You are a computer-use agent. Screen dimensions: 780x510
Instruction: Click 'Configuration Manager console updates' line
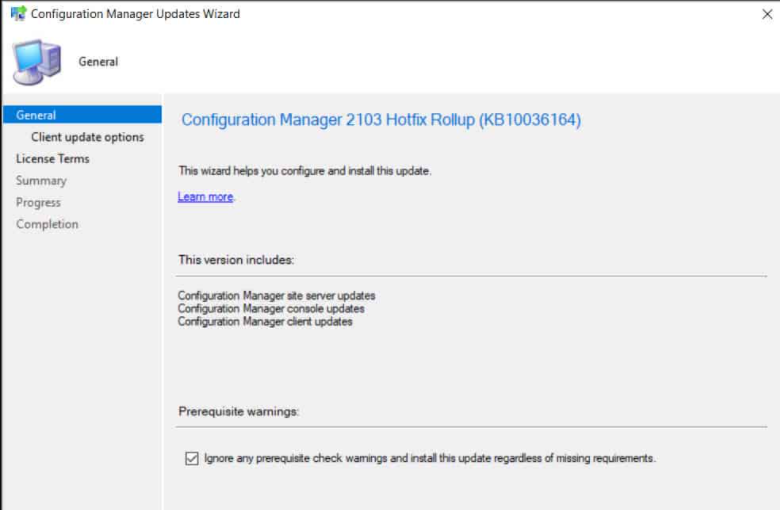click(x=271, y=308)
